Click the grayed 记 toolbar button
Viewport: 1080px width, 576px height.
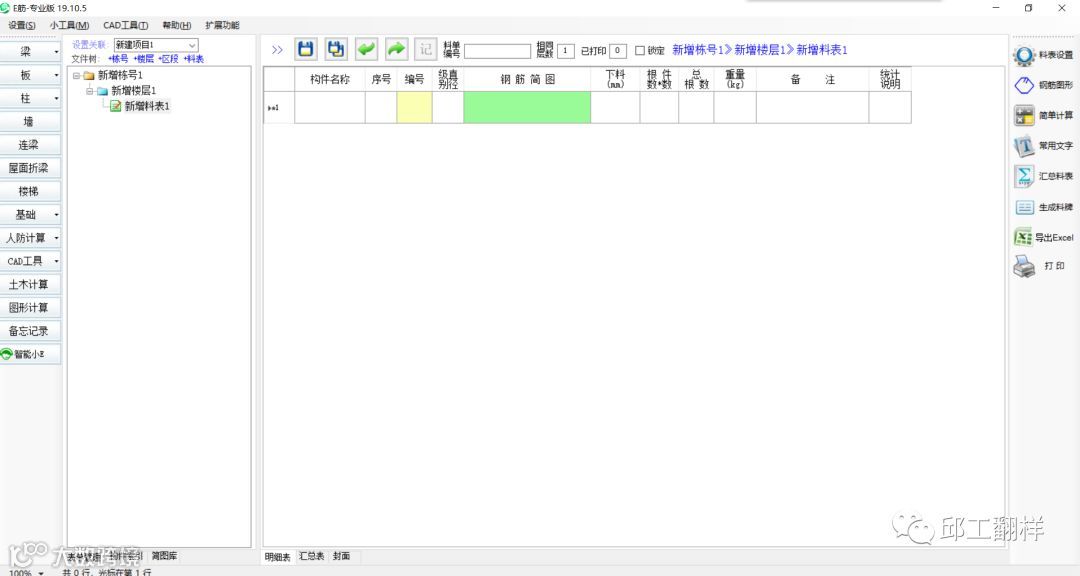pyautogui.click(x=426, y=49)
